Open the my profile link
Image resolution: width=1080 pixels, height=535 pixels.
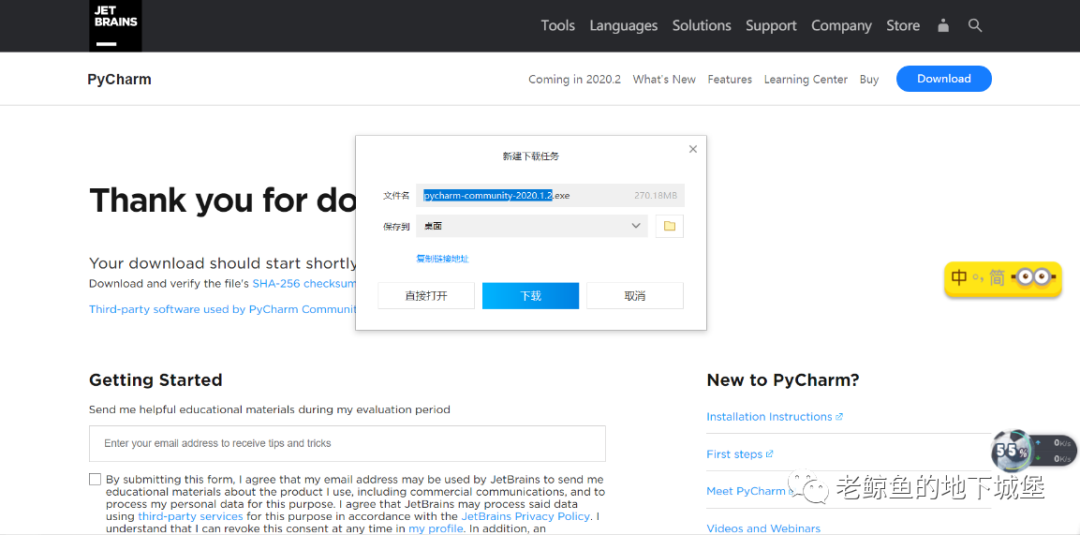pyautogui.click(x=436, y=528)
